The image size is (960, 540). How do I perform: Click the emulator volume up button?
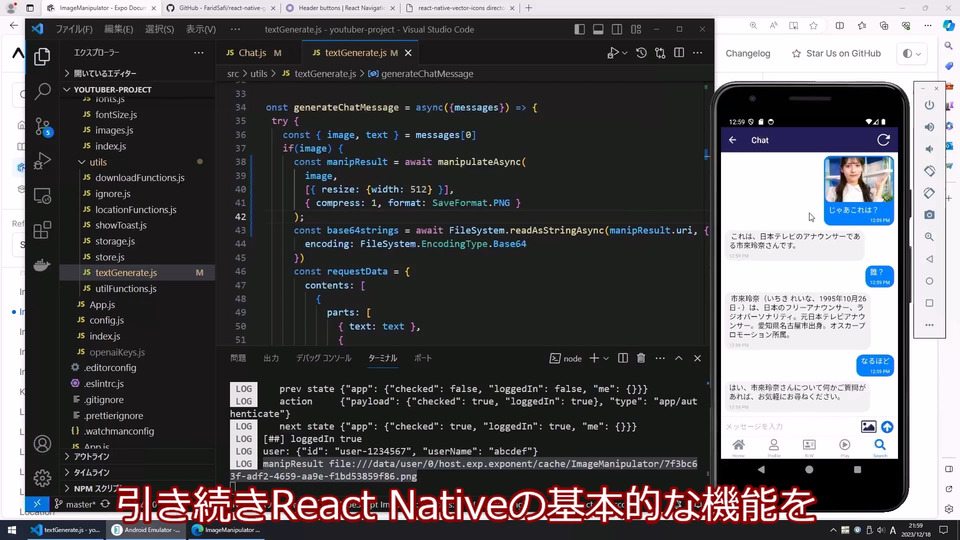(929, 127)
